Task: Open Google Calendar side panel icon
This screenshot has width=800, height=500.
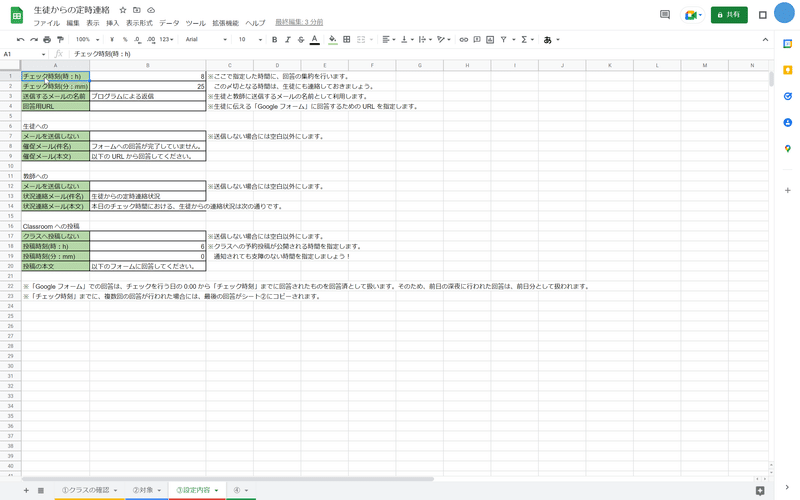Action: coord(788,44)
